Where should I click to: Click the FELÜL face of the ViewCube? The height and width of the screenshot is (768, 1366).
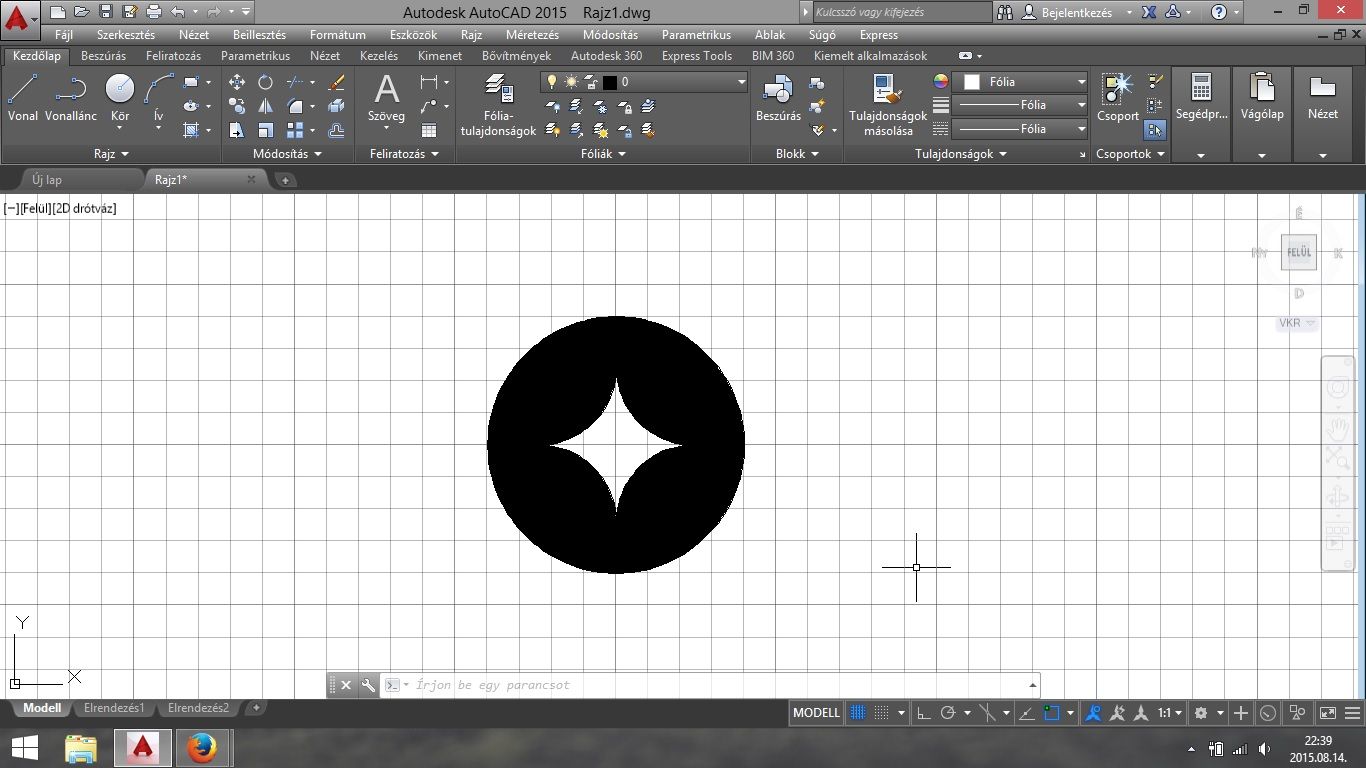point(1299,253)
